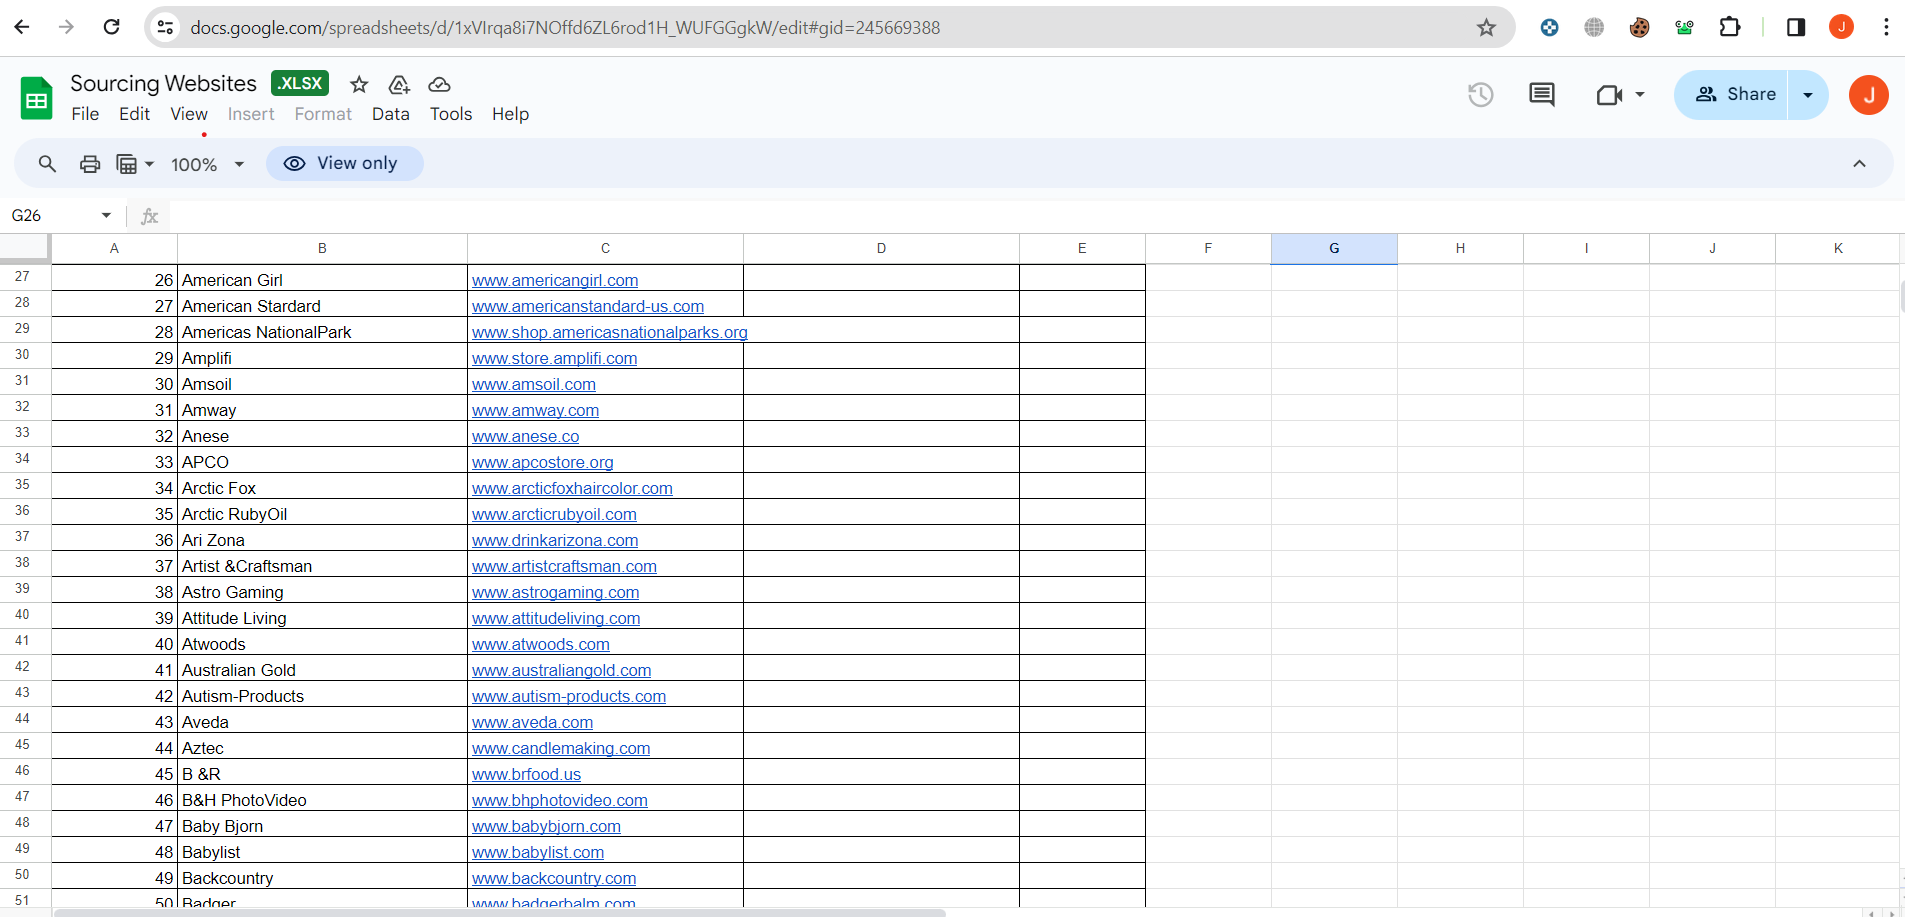This screenshot has width=1905, height=917.
Task: Open the Data menu
Action: click(x=390, y=114)
